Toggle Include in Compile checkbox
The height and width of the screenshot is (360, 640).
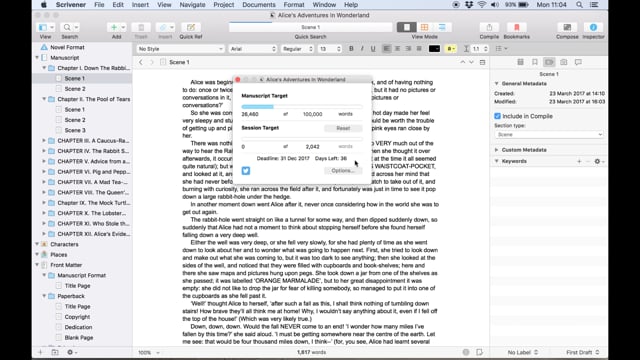(497, 116)
